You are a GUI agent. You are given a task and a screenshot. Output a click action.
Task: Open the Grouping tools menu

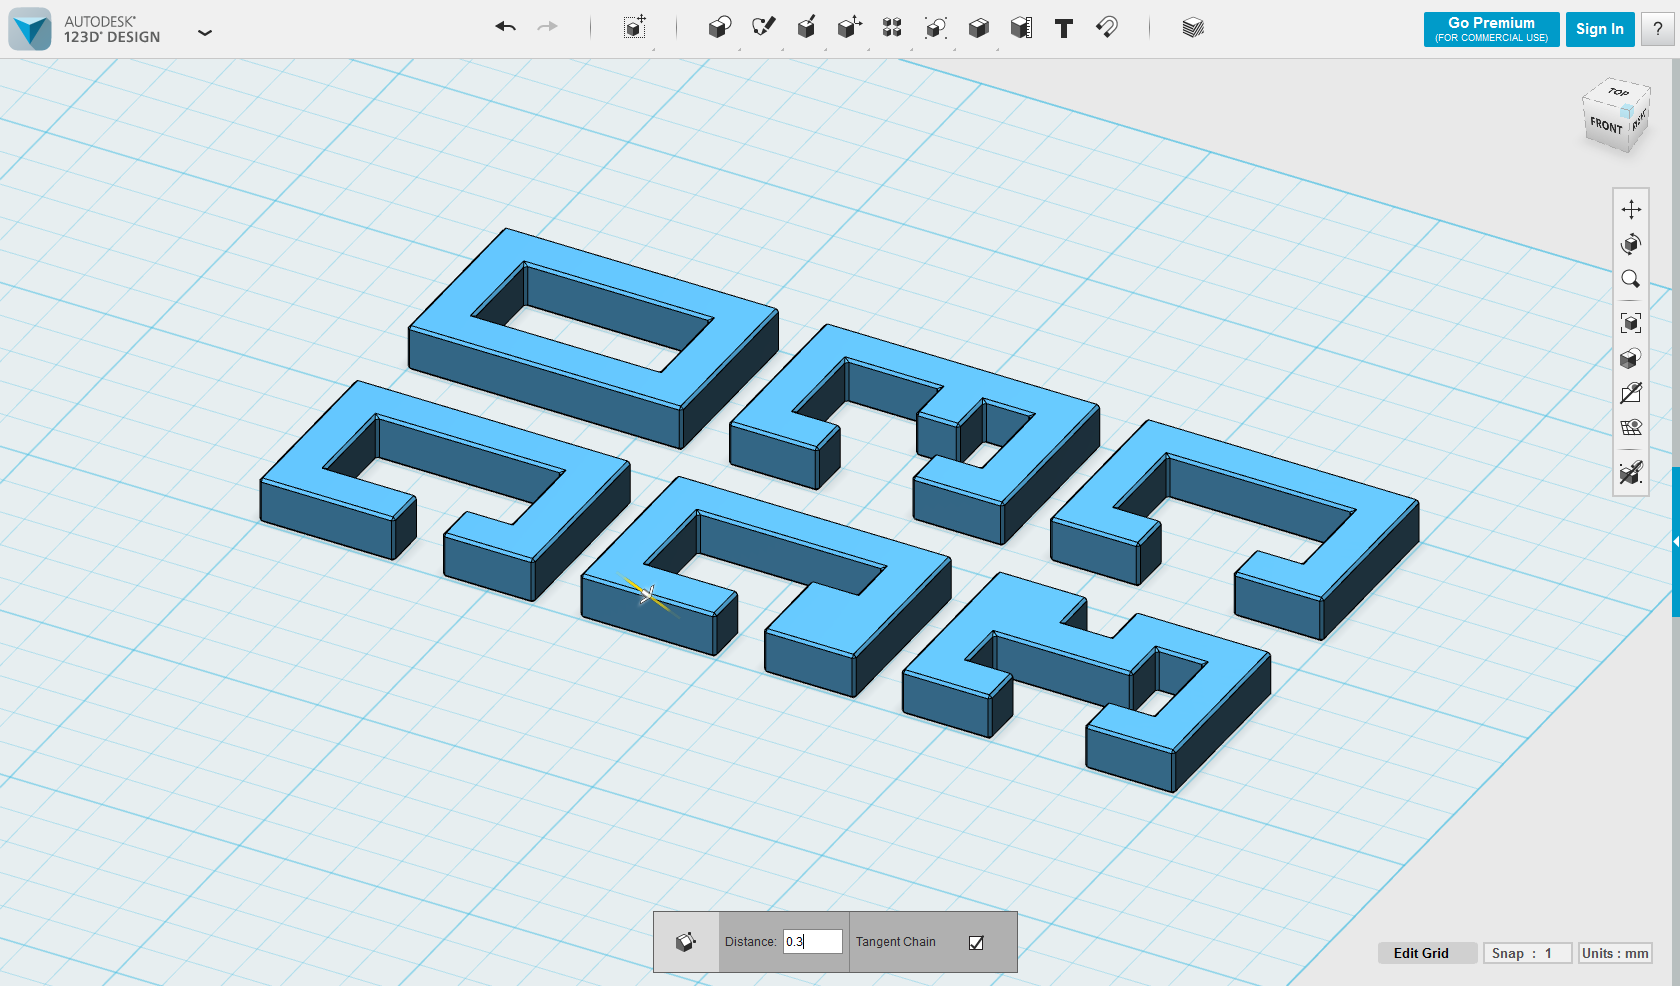pyautogui.click(x=935, y=28)
